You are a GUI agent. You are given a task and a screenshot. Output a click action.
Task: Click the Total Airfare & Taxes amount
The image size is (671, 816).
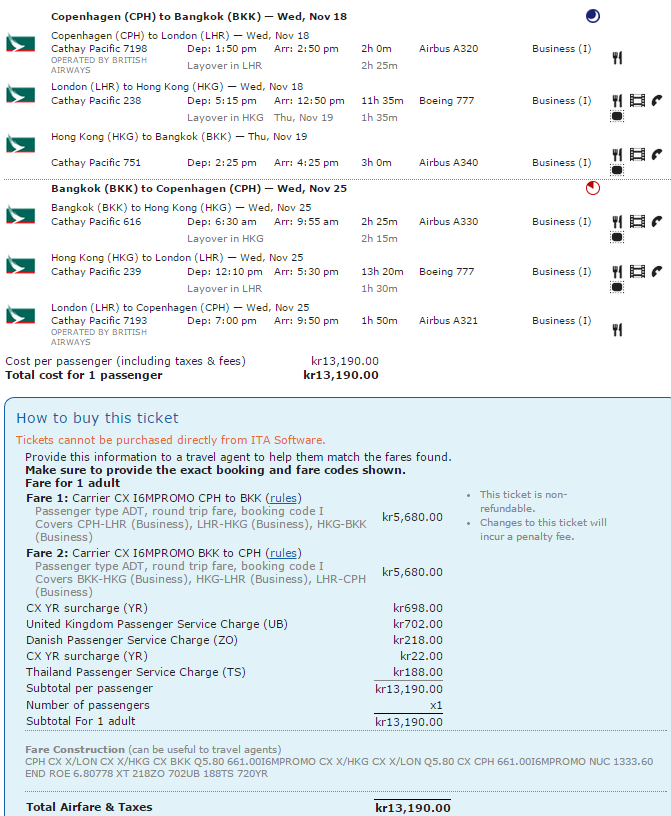click(412, 807)
